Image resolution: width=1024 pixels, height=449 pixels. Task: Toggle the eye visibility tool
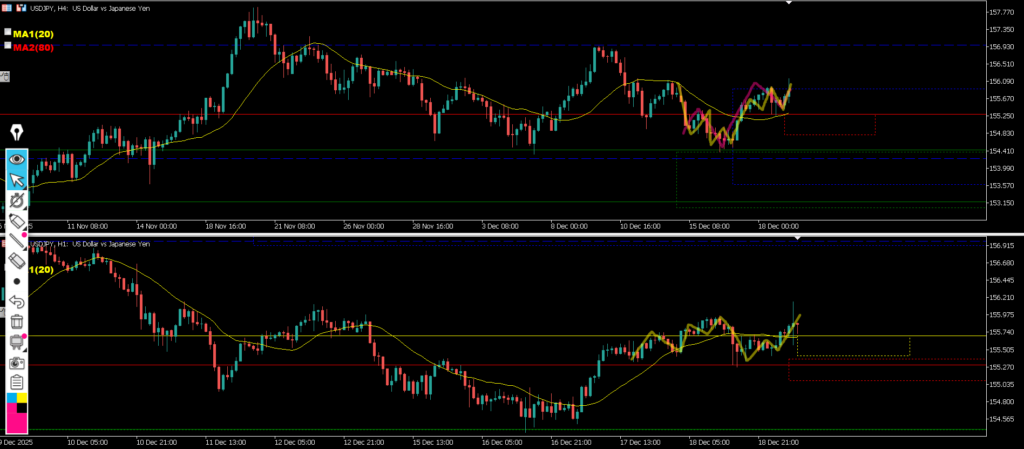pos(17,159)
